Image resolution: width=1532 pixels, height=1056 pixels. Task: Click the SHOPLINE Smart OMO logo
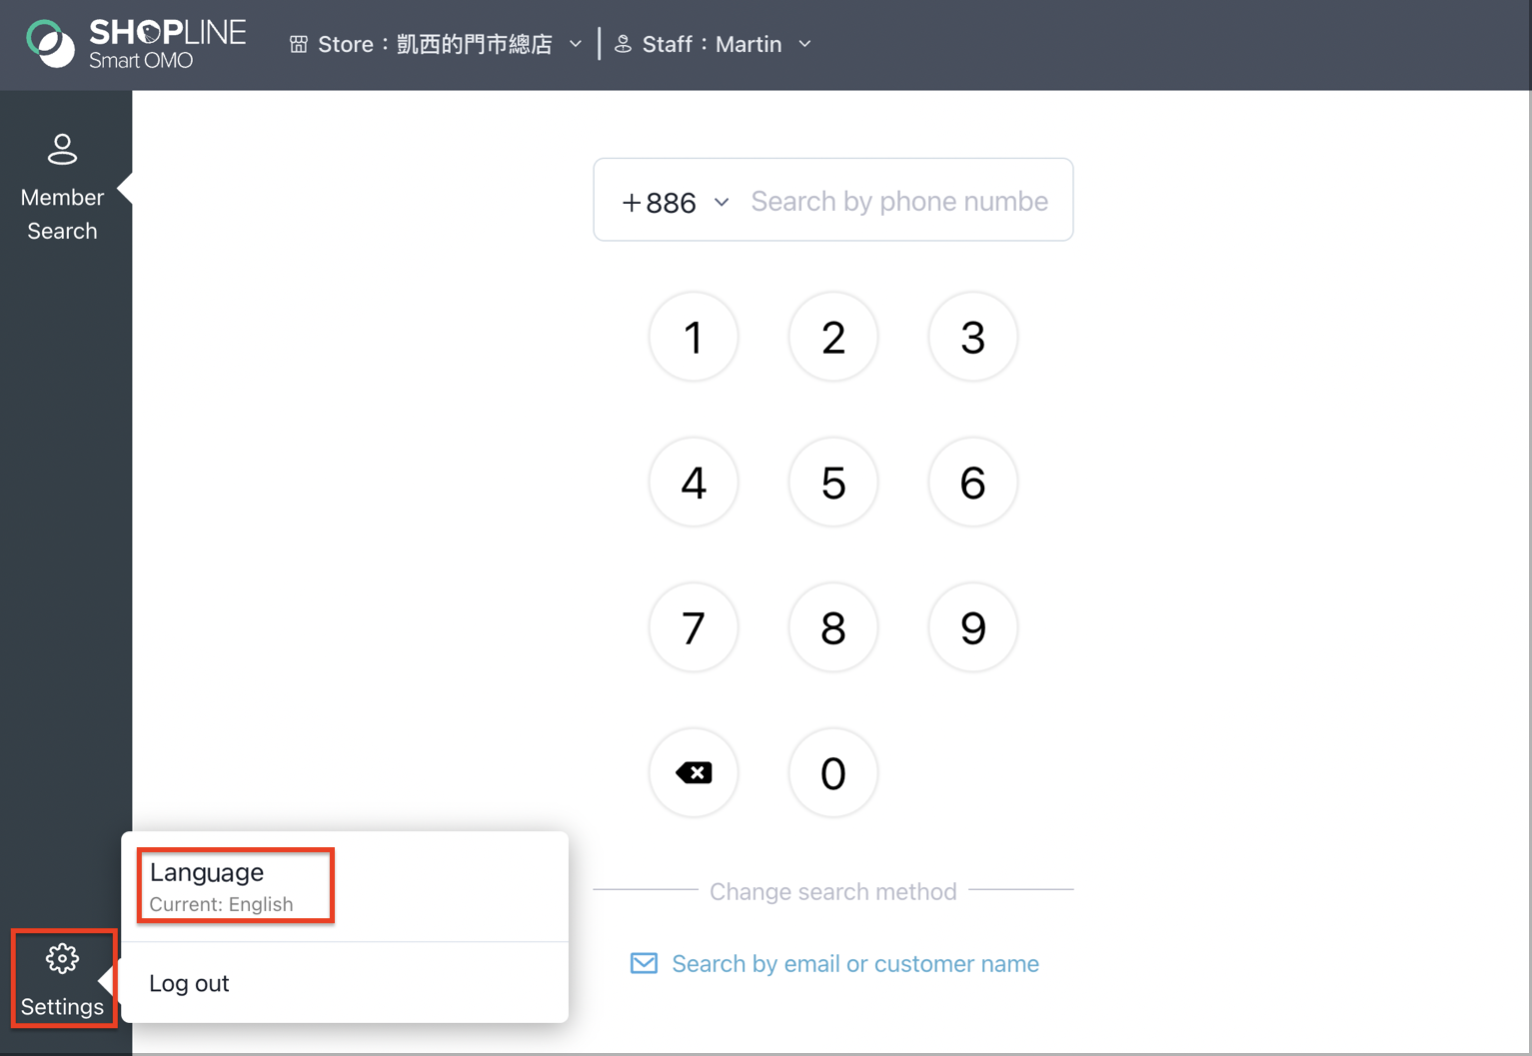(136, 44)
